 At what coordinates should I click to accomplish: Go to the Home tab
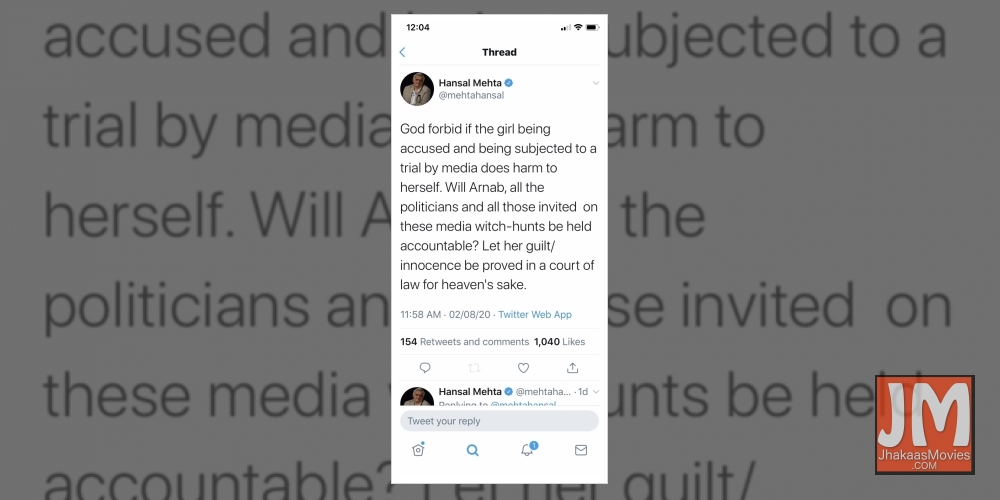coord(418,450)
